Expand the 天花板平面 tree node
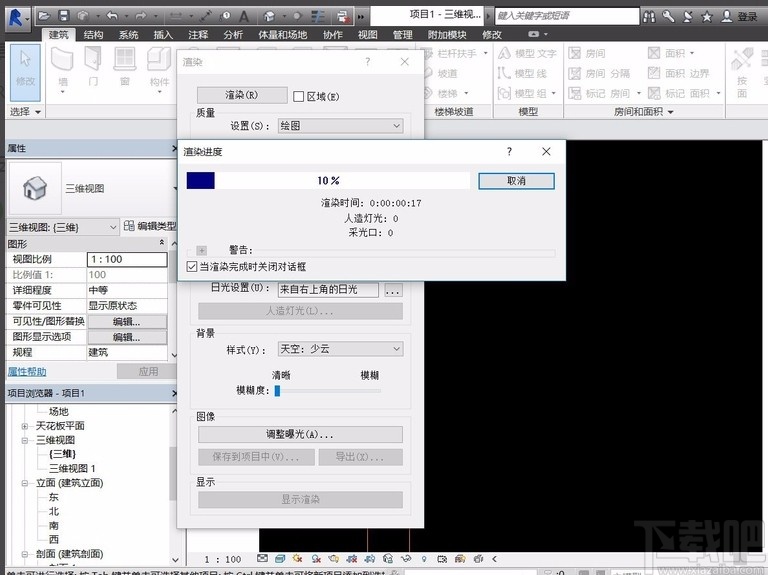The height and width of the screenshot is (575, 768). point(24,426)
